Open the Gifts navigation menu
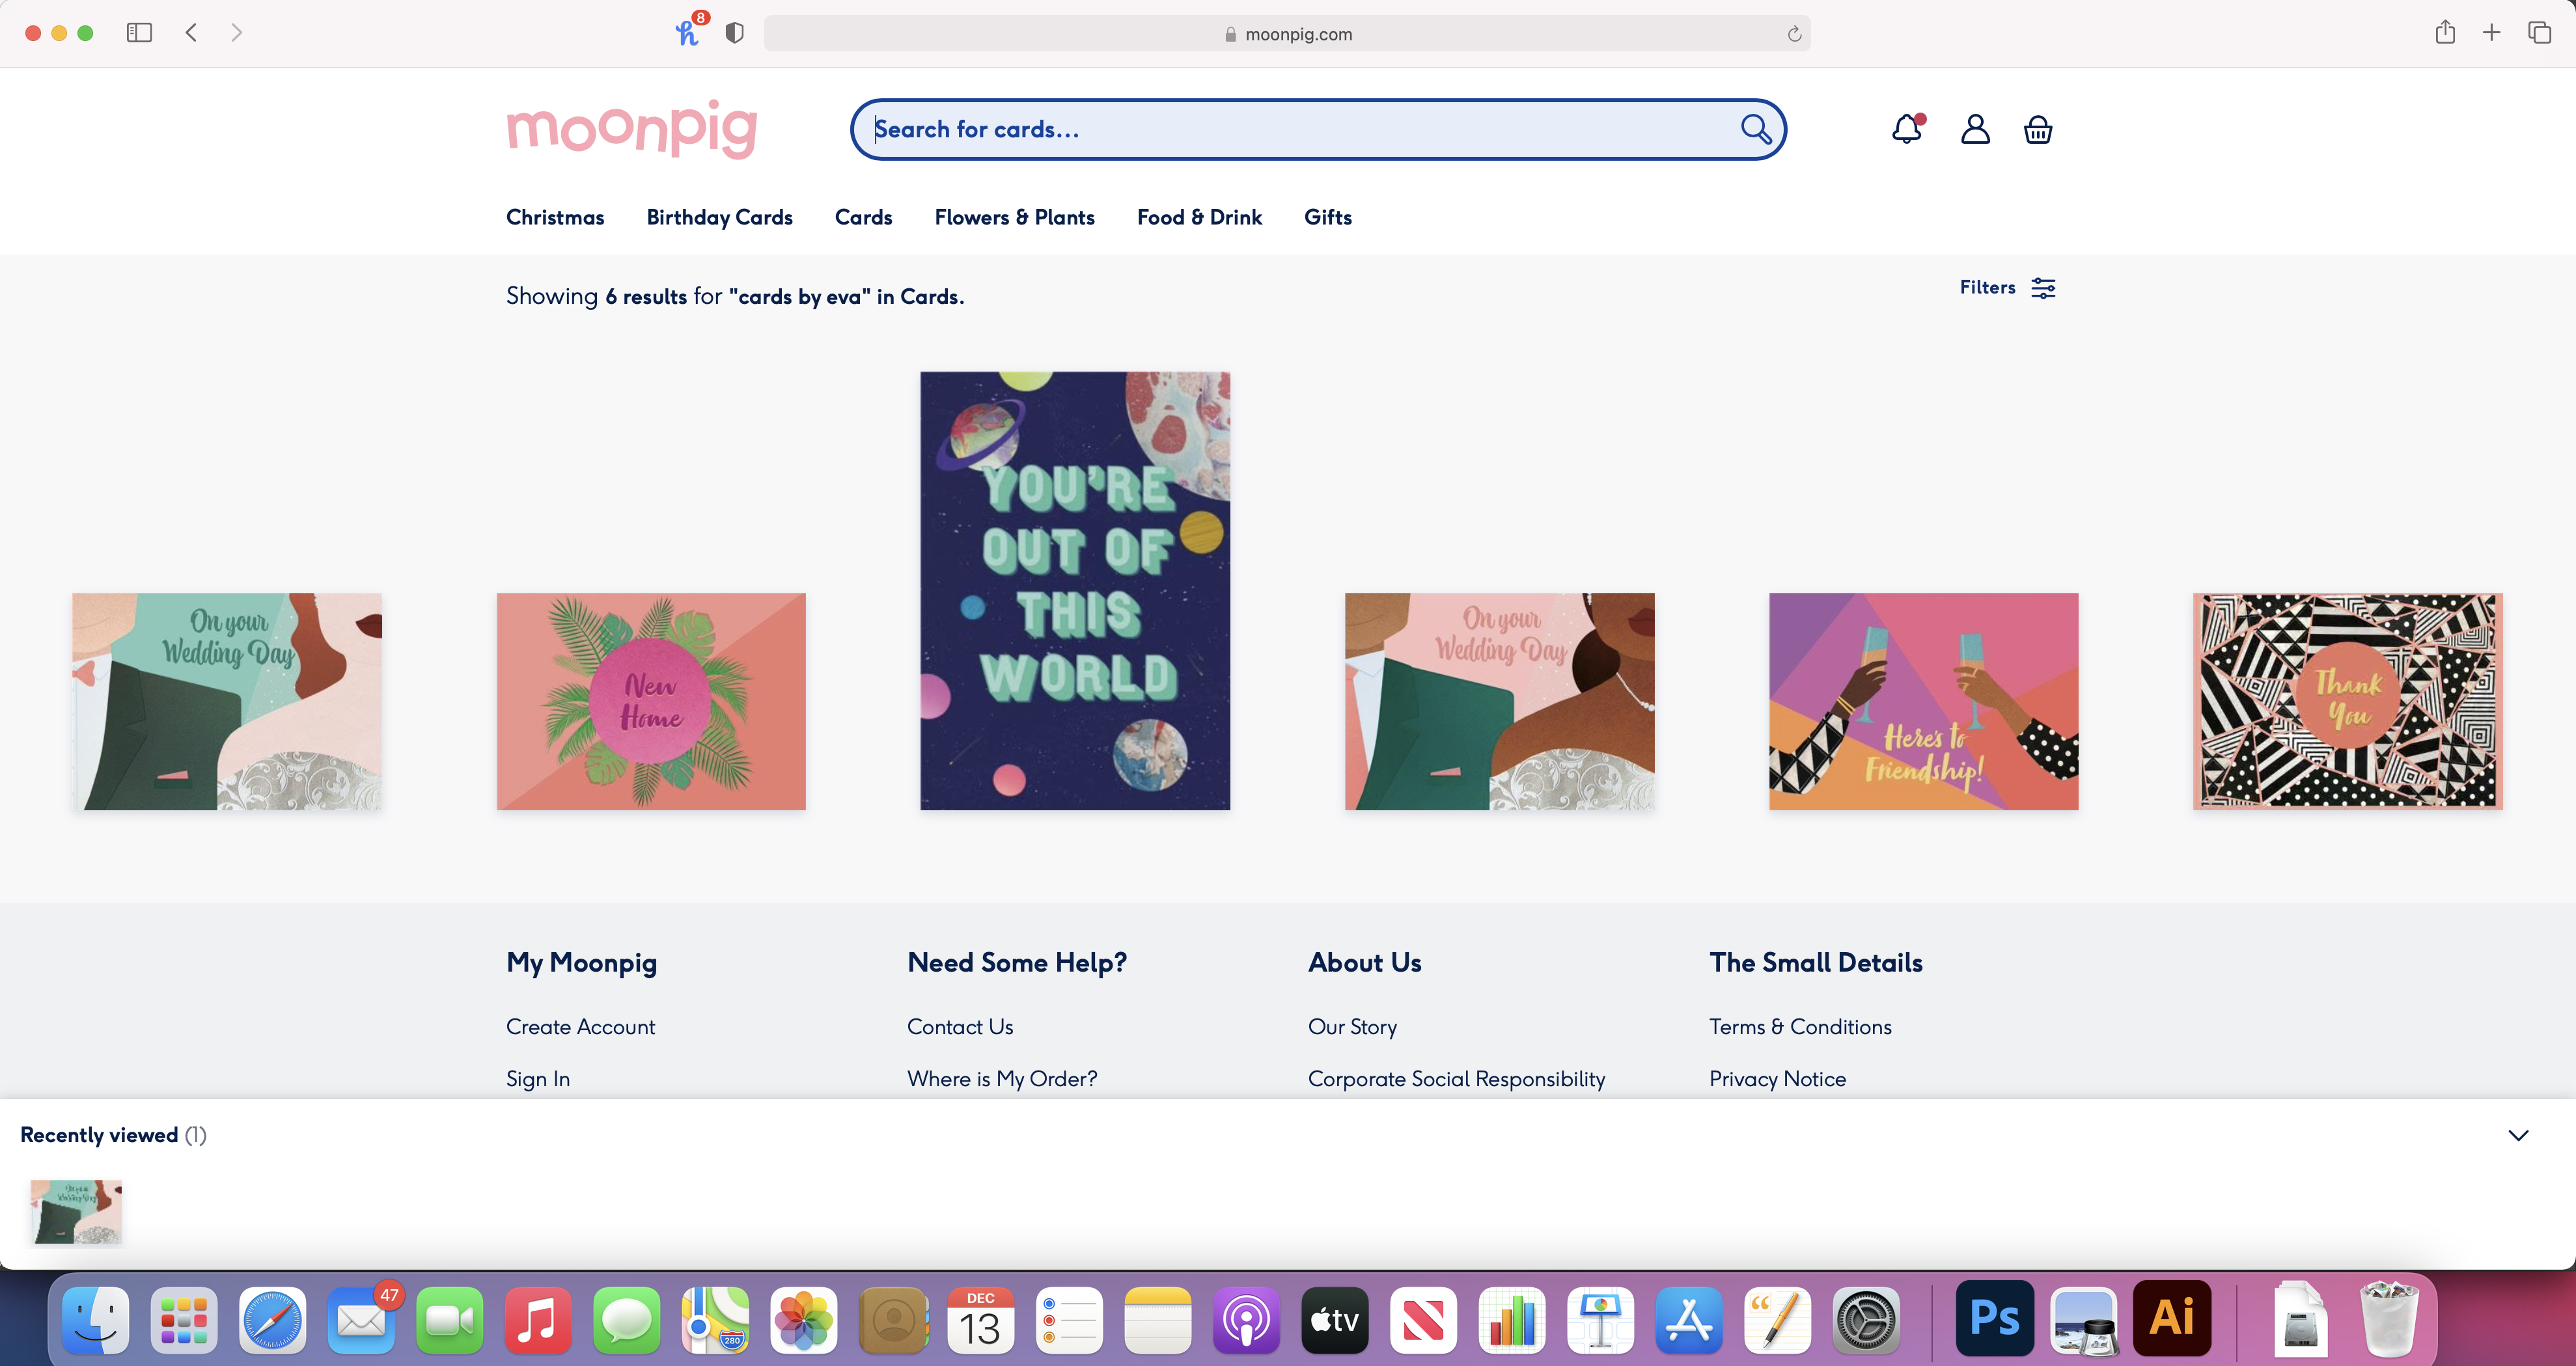This screenshot has height=1366, width=2576. pyautogui.click(x=1327, y=217)
